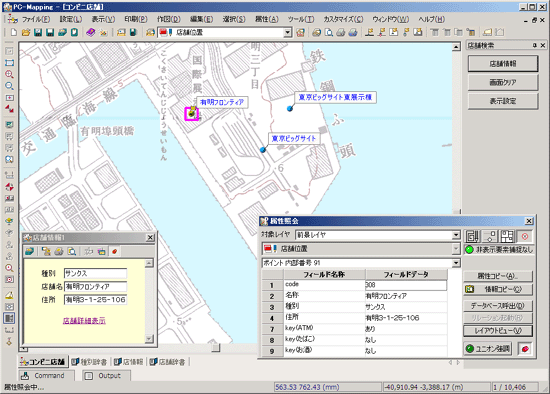Click the yellow ruler triangle icon in left toolbar
This screenshot has height=394, width=550.
(x=9, y=295)
